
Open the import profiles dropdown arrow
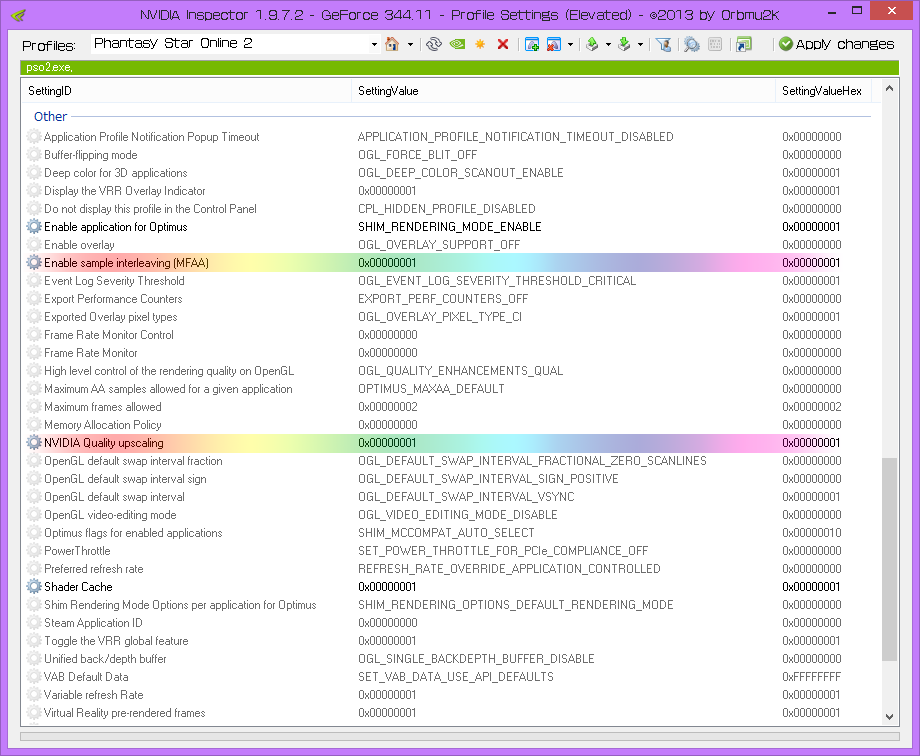(640, 45)
